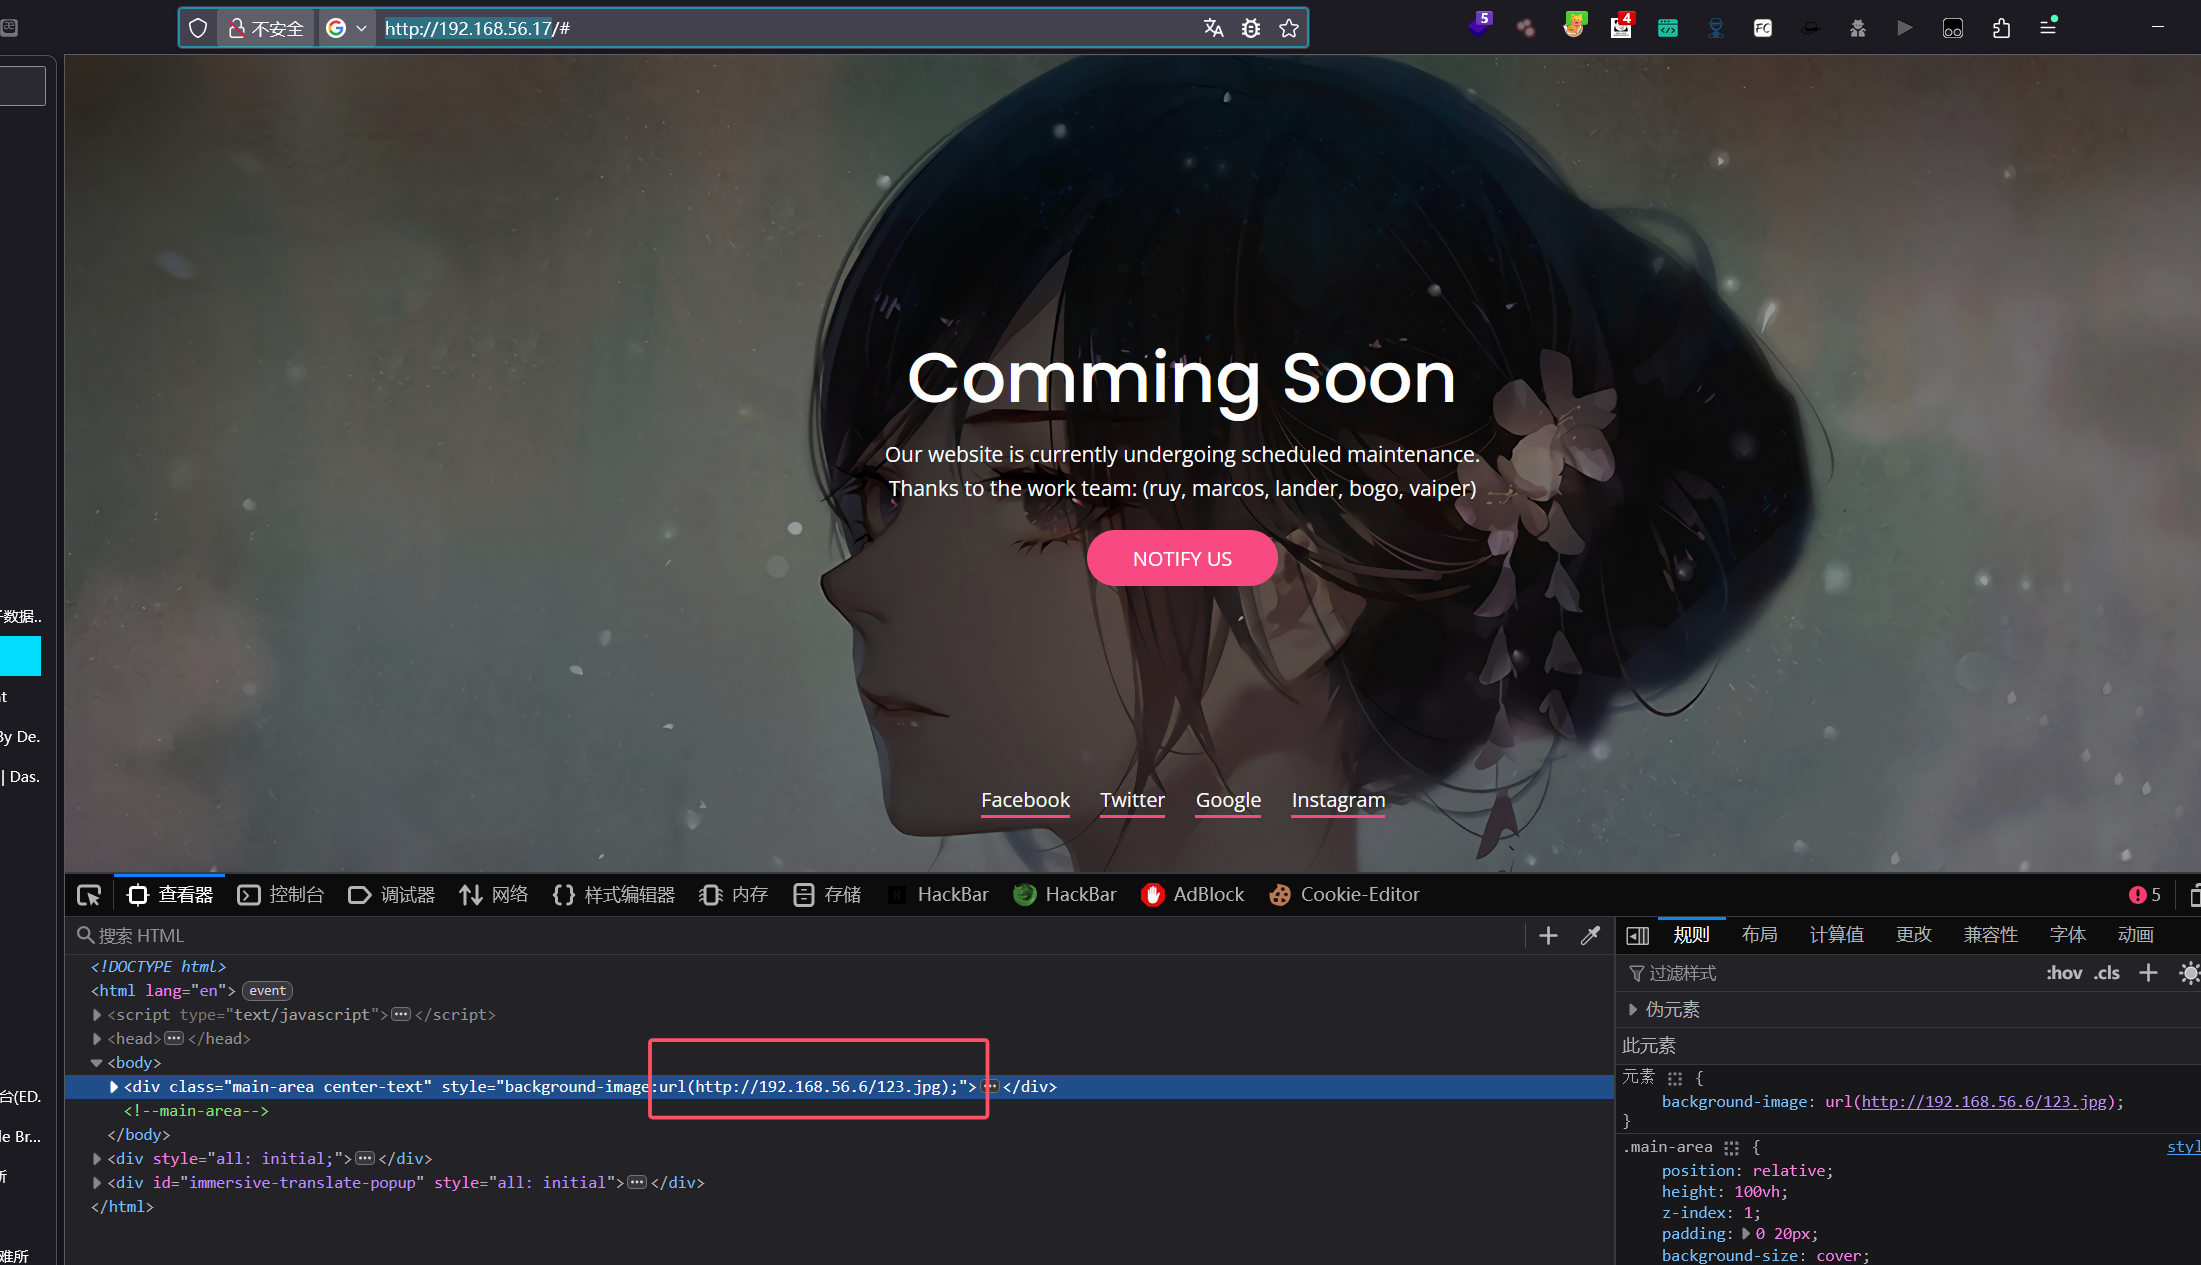Switch to the 布局 Layout sidebar tab

coord(1759,935)
